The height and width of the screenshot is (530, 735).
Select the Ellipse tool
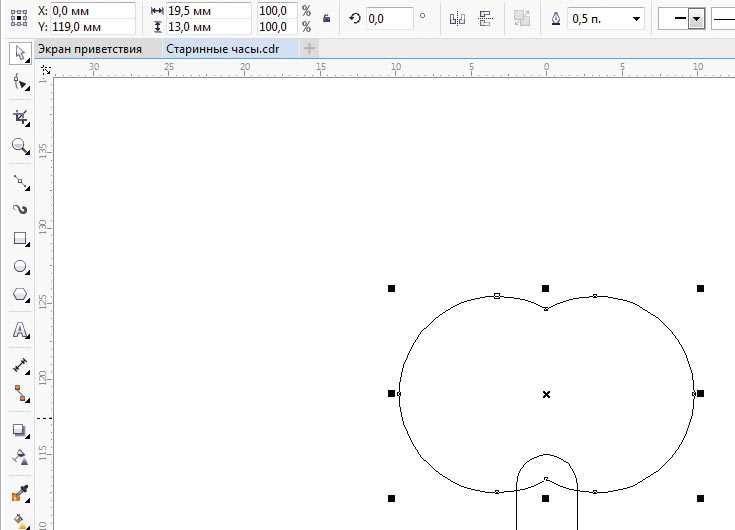point(19,267)
